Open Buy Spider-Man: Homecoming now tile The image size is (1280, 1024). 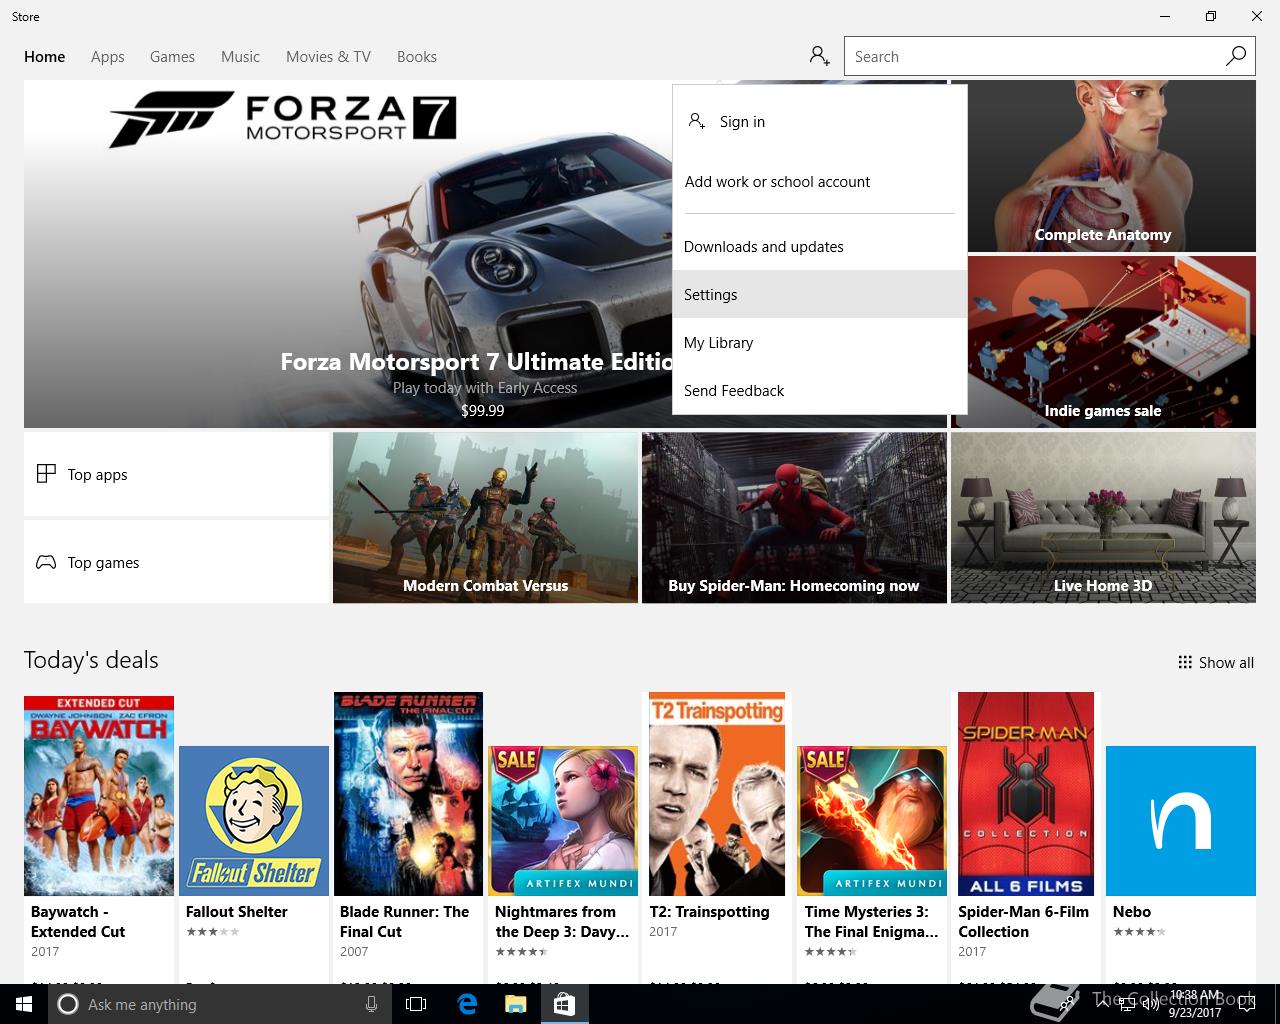794,518
